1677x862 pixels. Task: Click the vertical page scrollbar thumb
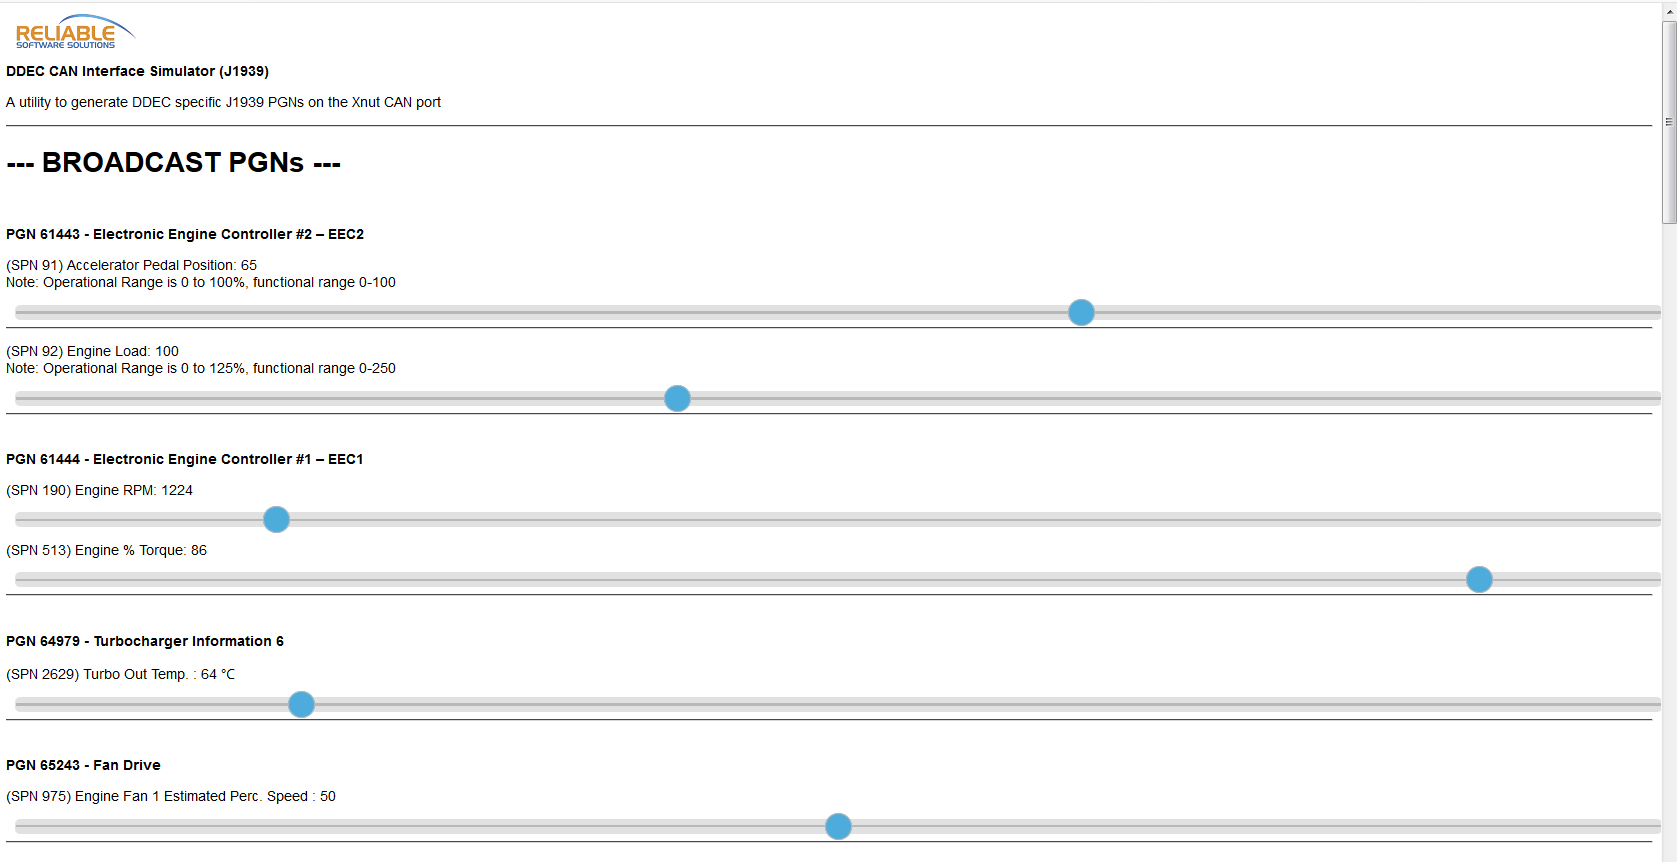(x=1668, y=120)
